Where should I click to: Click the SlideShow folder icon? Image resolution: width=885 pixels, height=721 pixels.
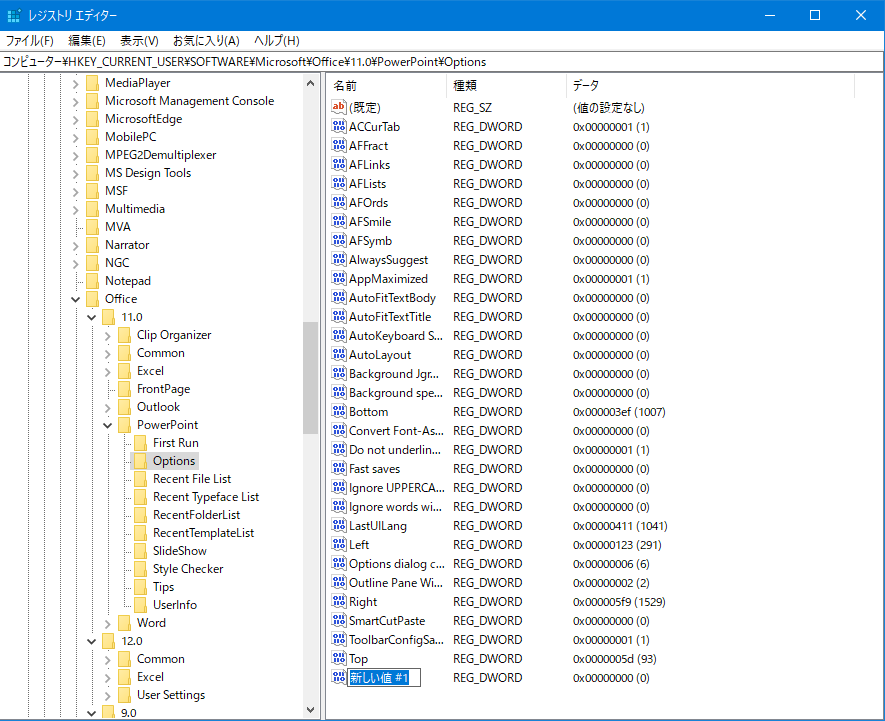coord(141,550)
